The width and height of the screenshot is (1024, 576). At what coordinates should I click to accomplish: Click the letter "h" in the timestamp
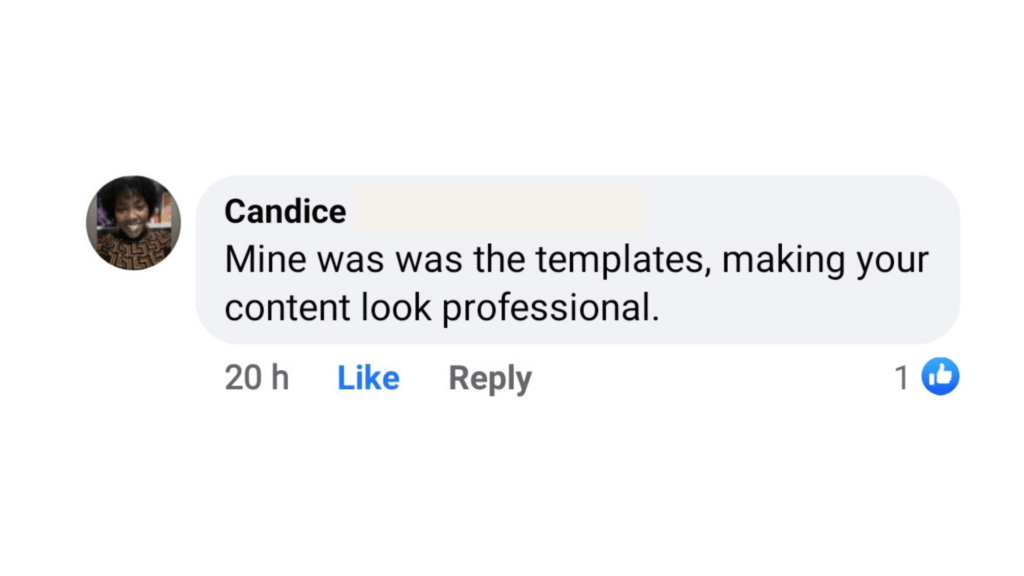coord(279,378)
